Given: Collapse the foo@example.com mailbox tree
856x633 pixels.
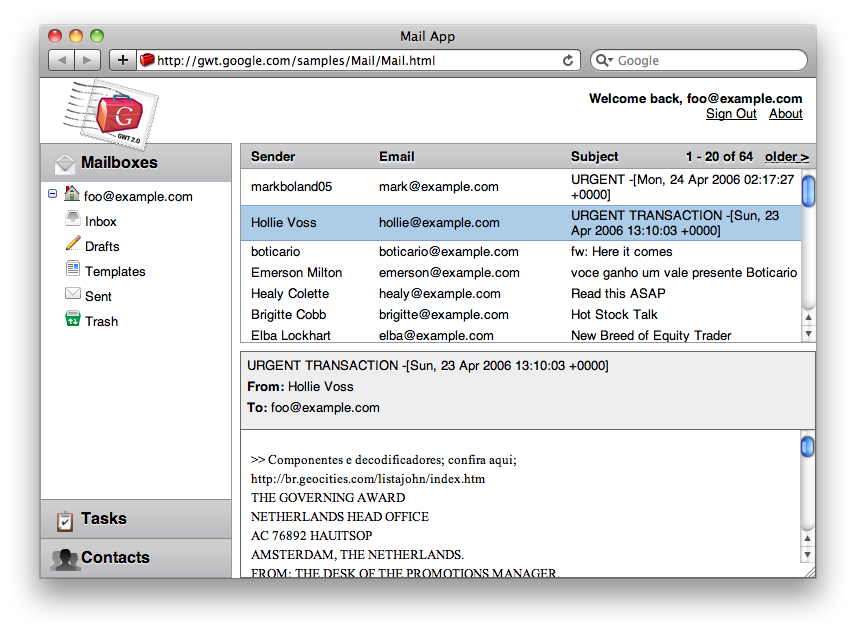Looking at the screenshot, I should pyautogui.click(x=52, y=195).
